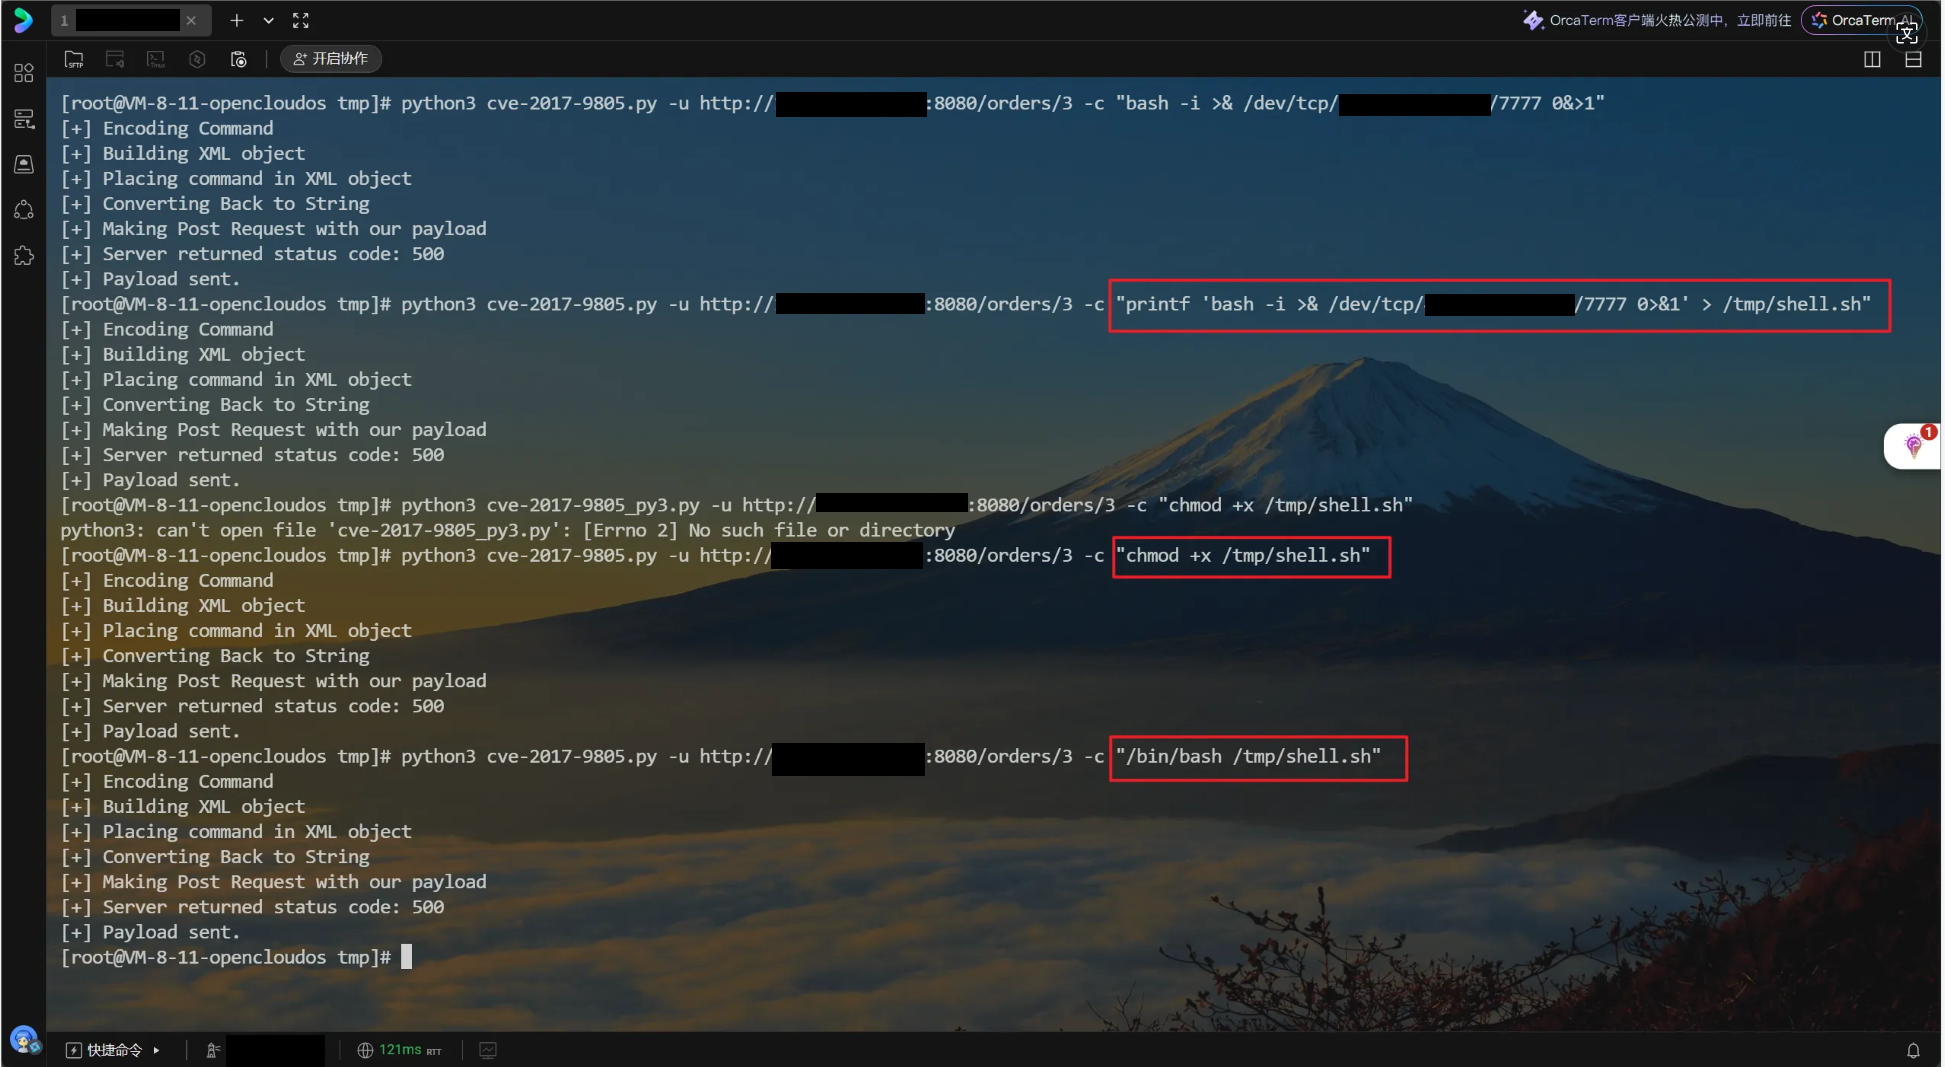Close terminal tab 1
Screen dimensions: 1945x1067
click(x=191, y=20)
